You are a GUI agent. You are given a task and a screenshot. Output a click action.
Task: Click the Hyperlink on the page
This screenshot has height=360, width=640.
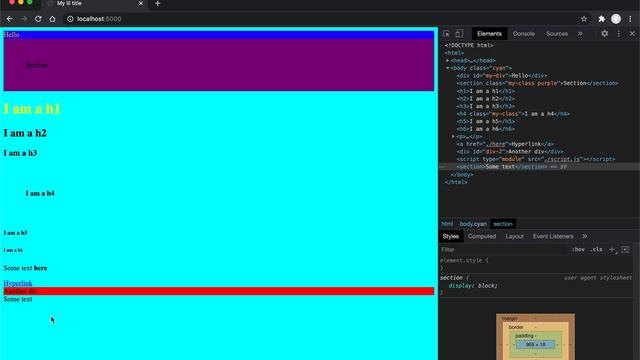pyautogui.click(x=18, y=283)
